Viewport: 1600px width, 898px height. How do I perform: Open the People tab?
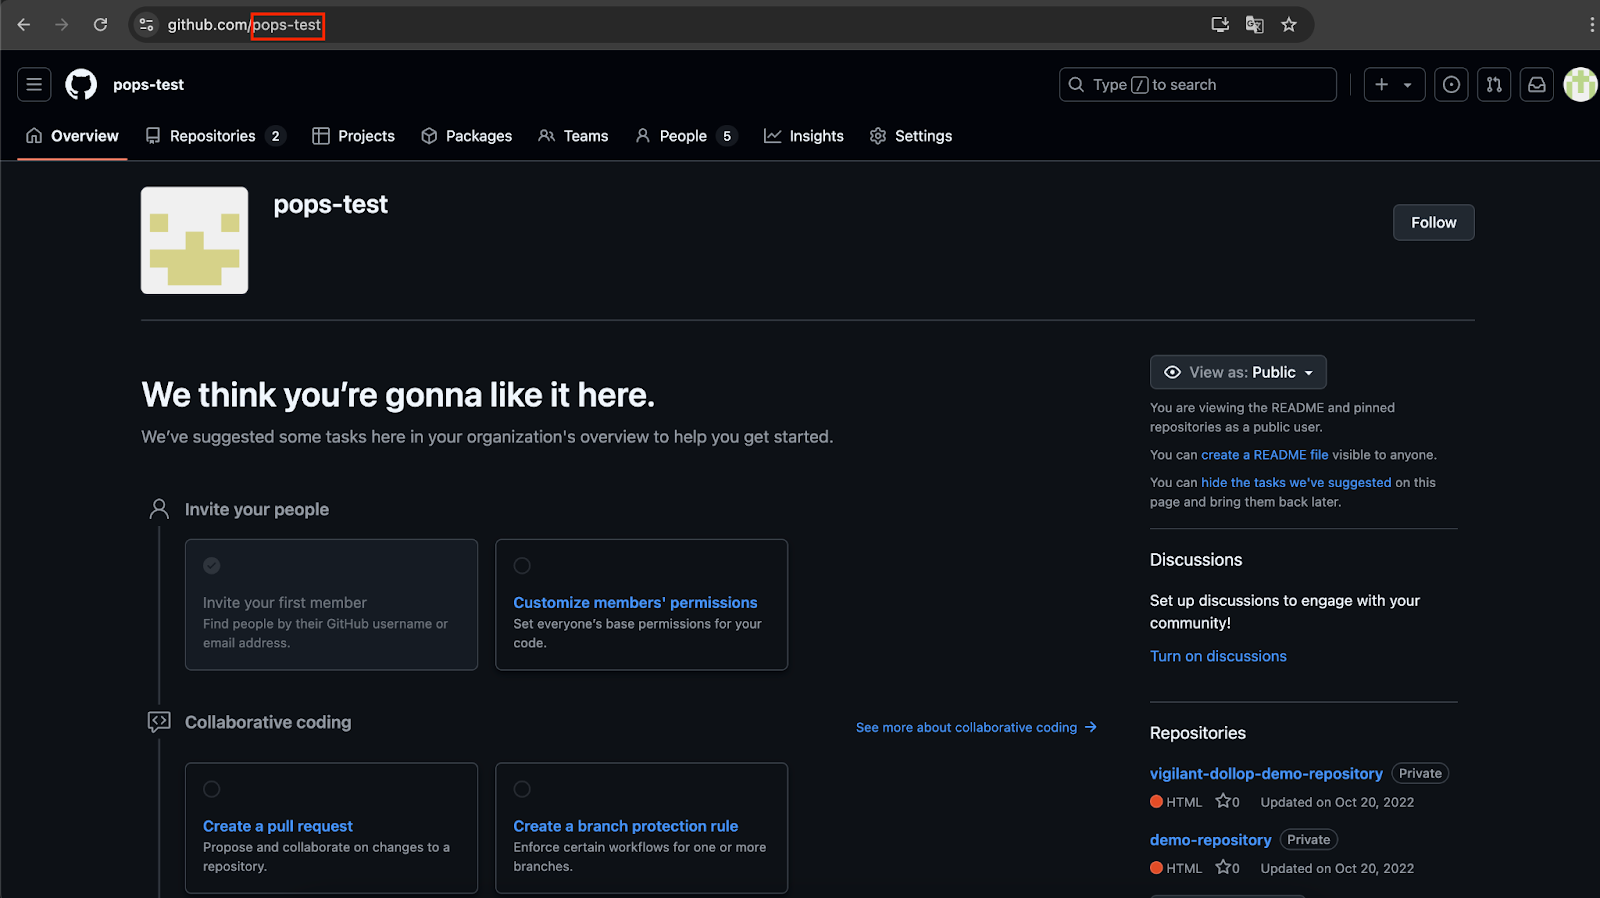click(x=686, y=136)
